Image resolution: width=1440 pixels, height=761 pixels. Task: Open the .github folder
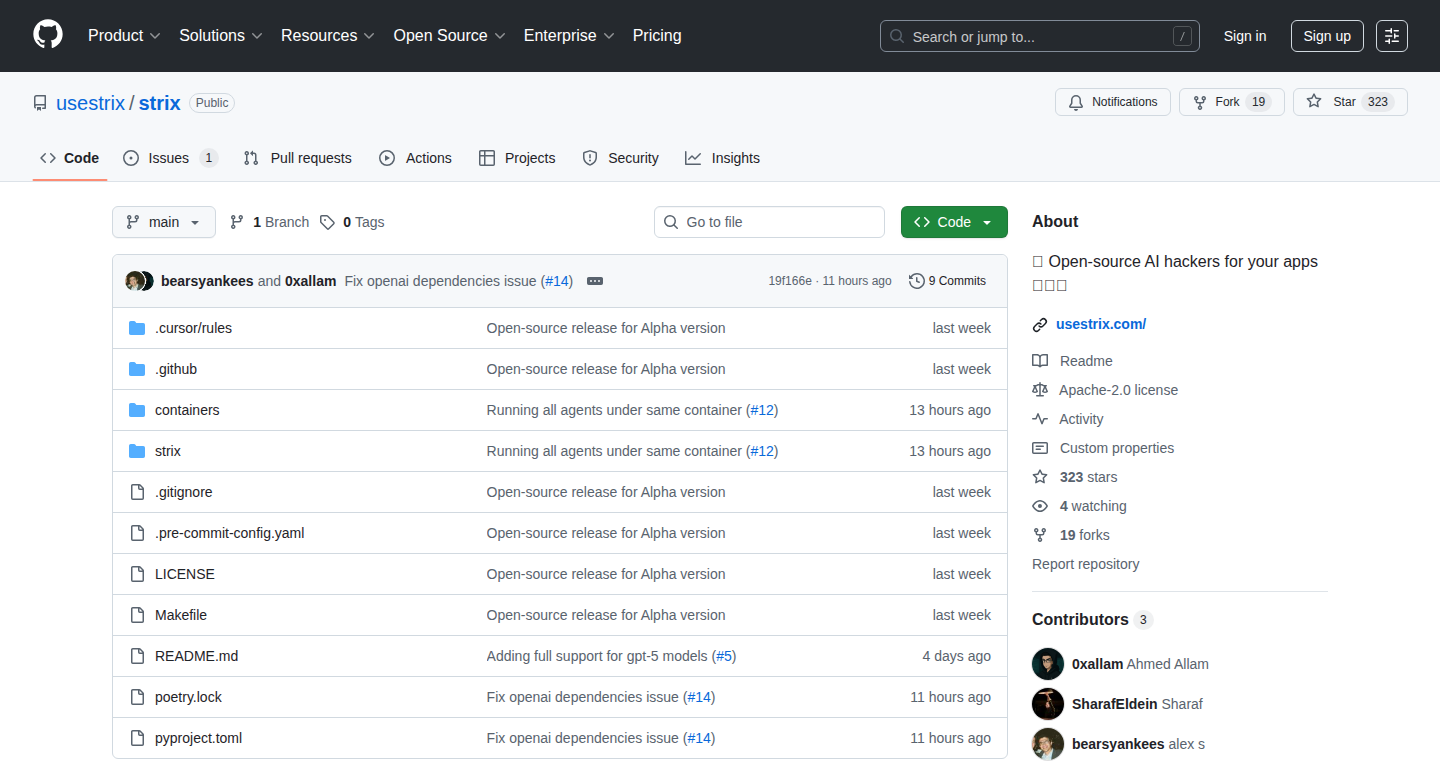(176, 369)
